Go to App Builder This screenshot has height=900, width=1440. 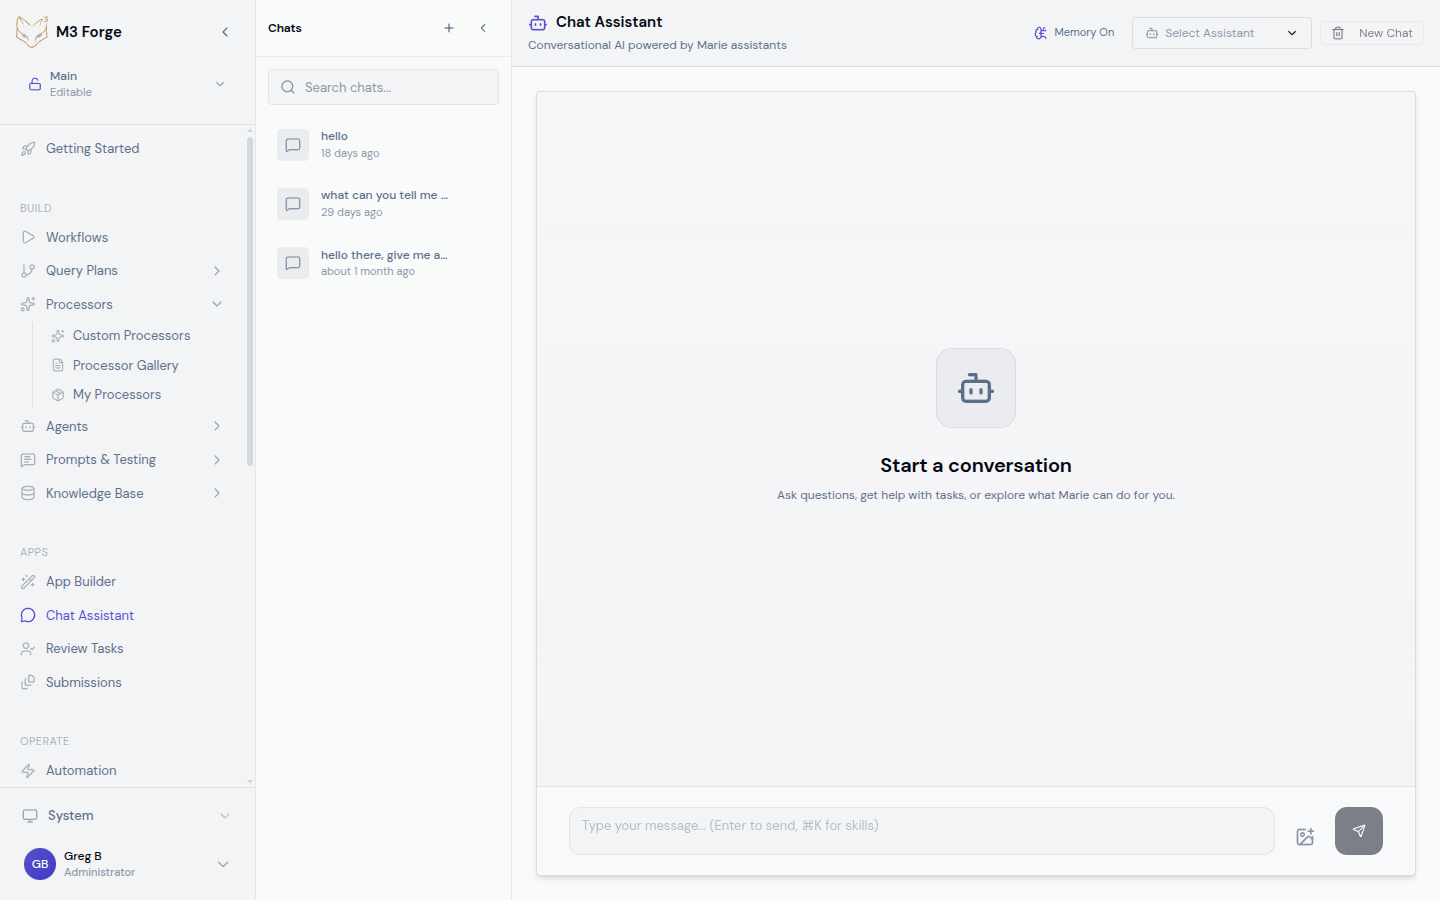(x=81, y=581)
